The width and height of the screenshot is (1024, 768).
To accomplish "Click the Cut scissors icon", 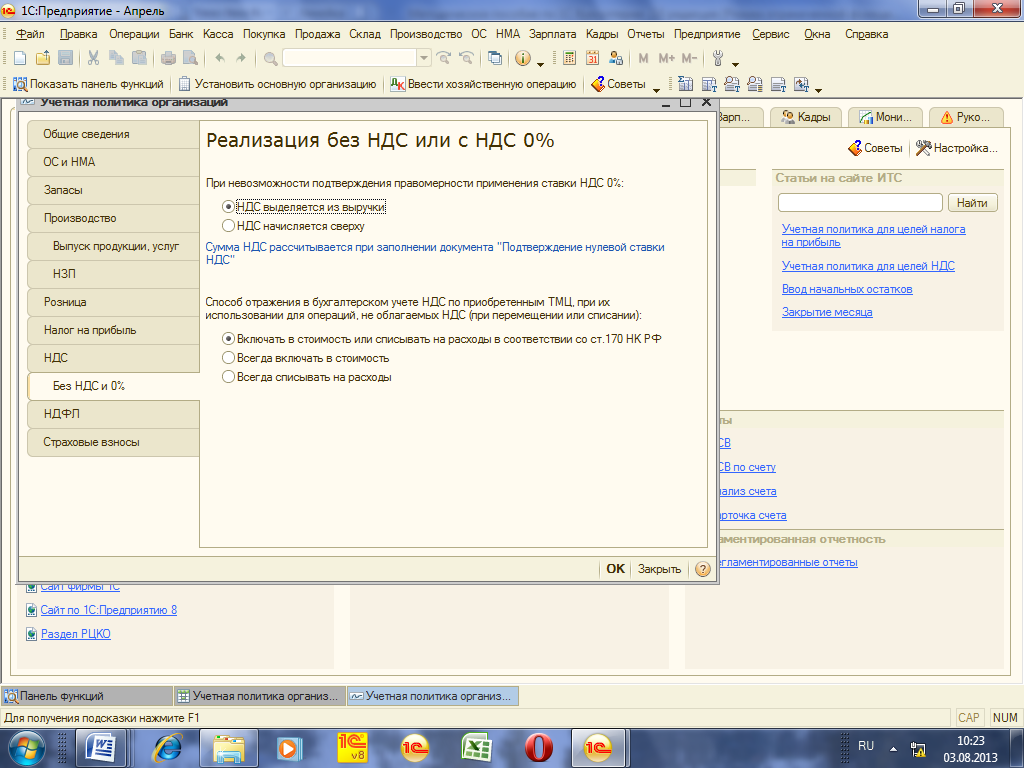I will (x=93, y=59).
